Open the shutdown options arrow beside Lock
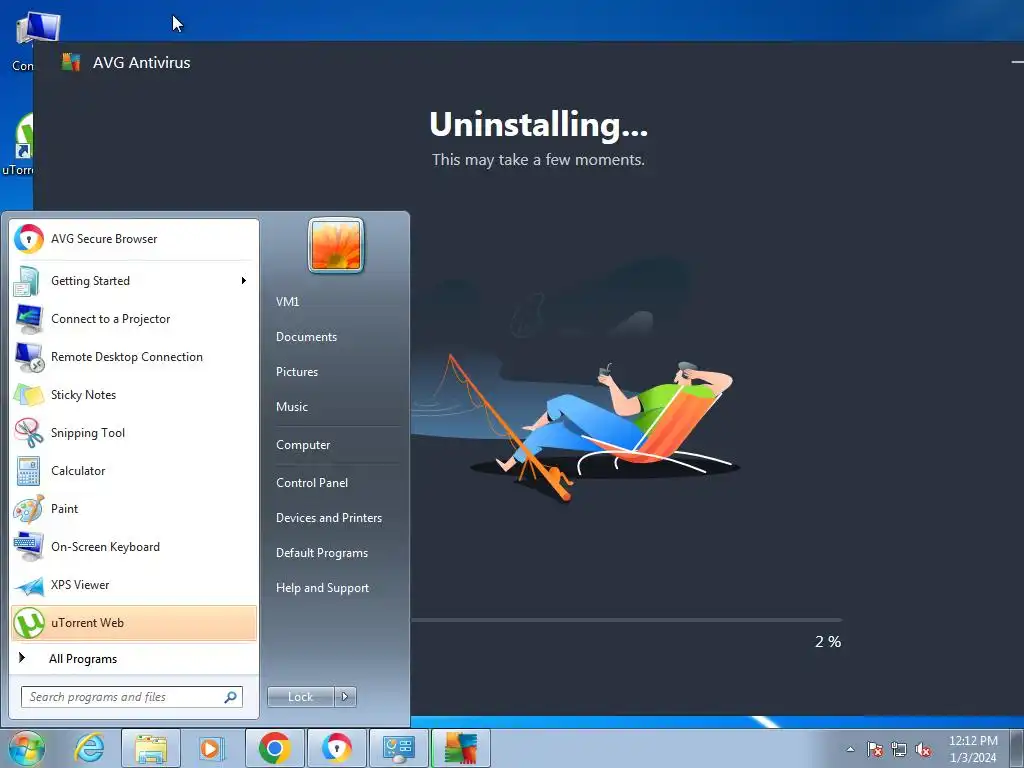Viewport: 1024px width, 768px height. [x=345, y=697]
